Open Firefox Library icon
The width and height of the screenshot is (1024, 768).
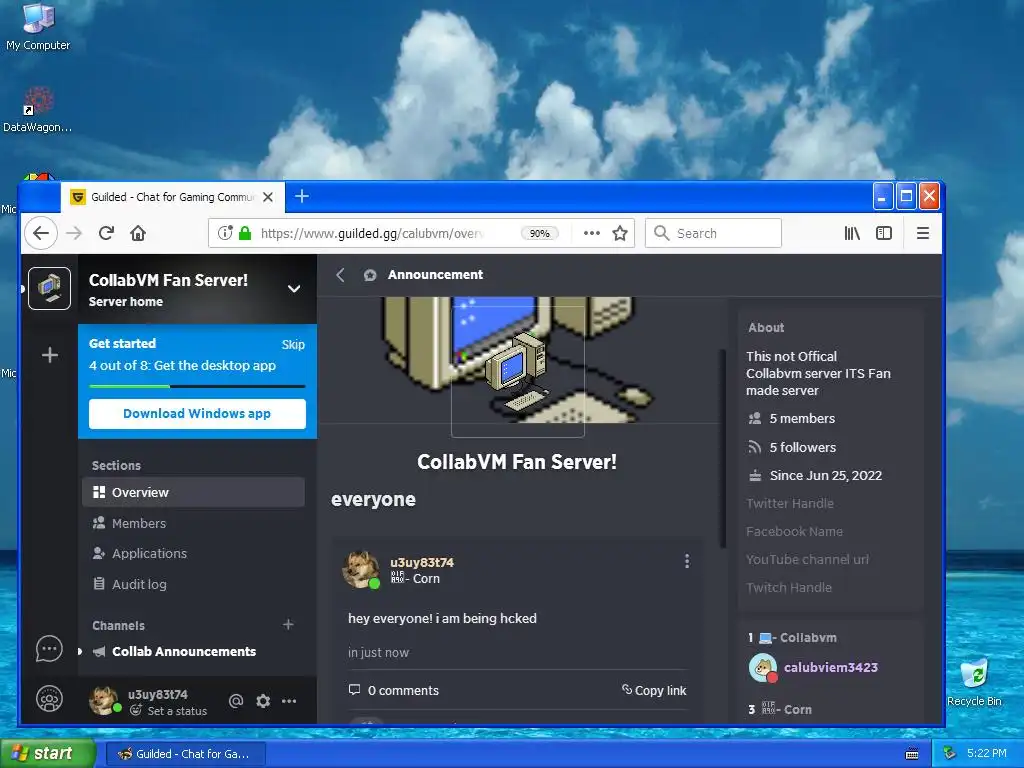click(x=852, y=233)
